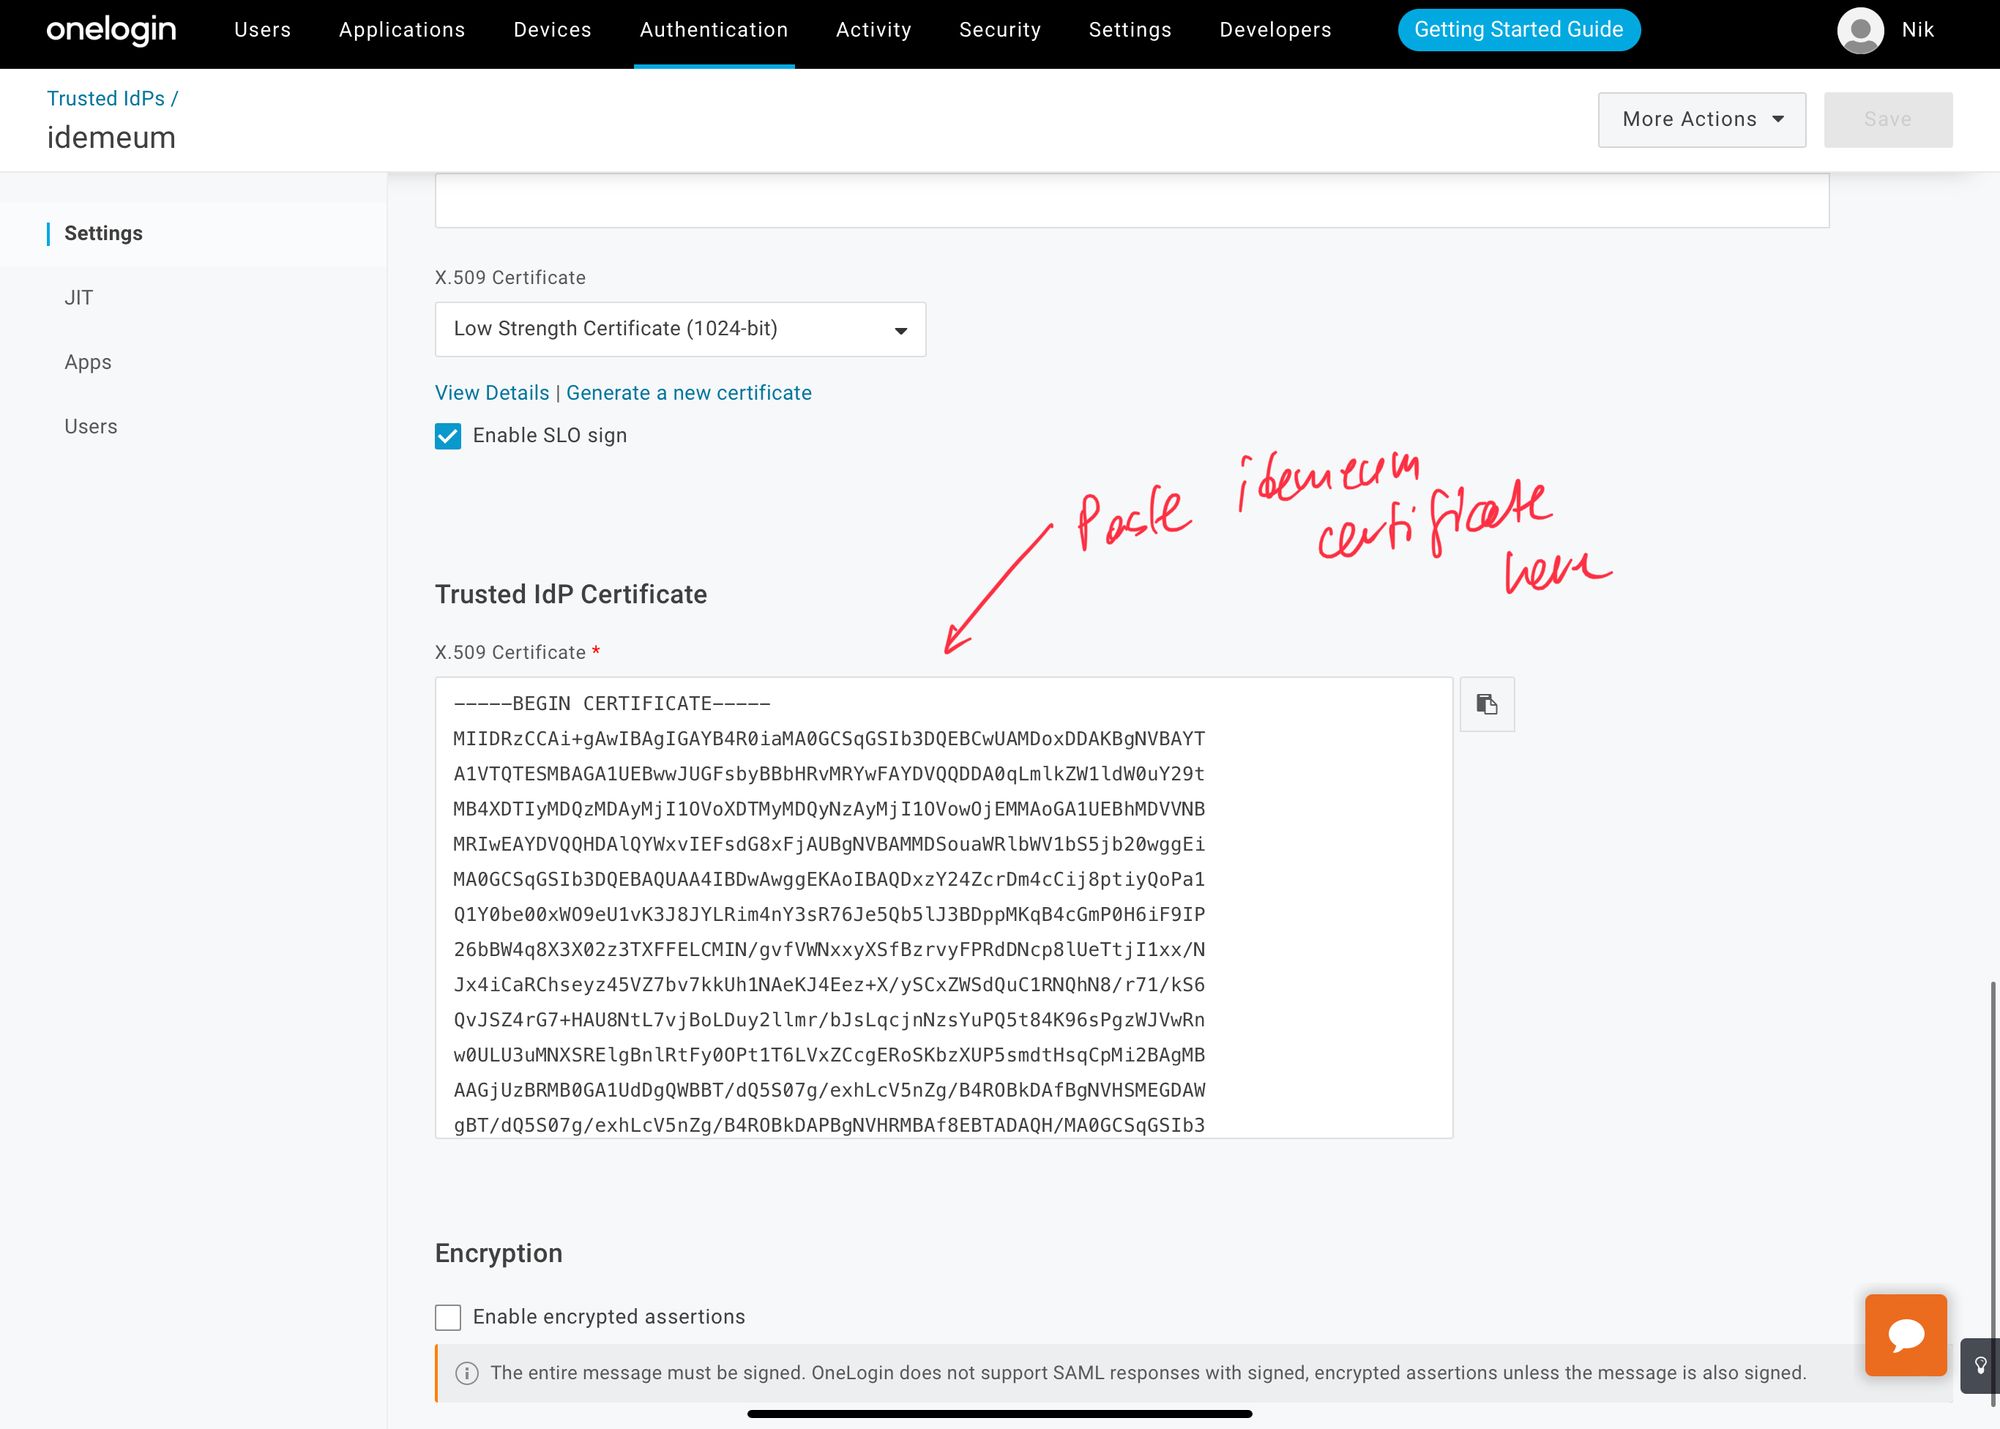Click the OneLogin logo
This screenshot has height=1429, width=2000.
pyautogui.click(x=111, y=30)
